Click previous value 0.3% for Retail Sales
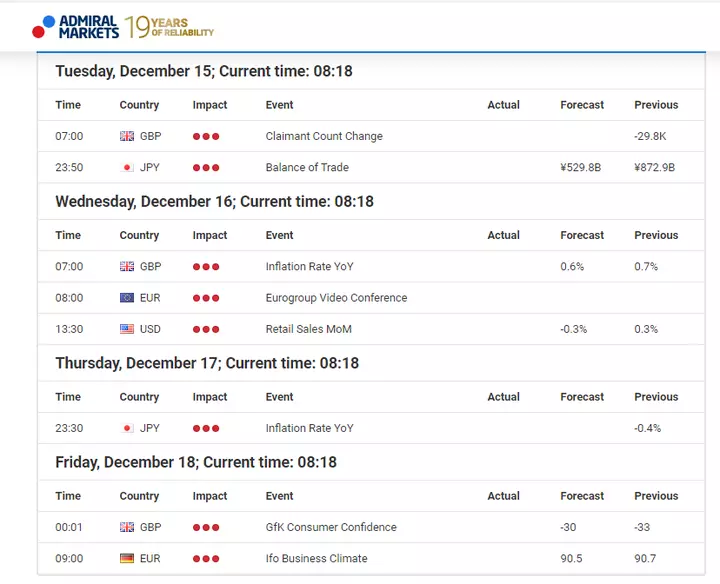This screenshot has height=584, width=720. 646,329
